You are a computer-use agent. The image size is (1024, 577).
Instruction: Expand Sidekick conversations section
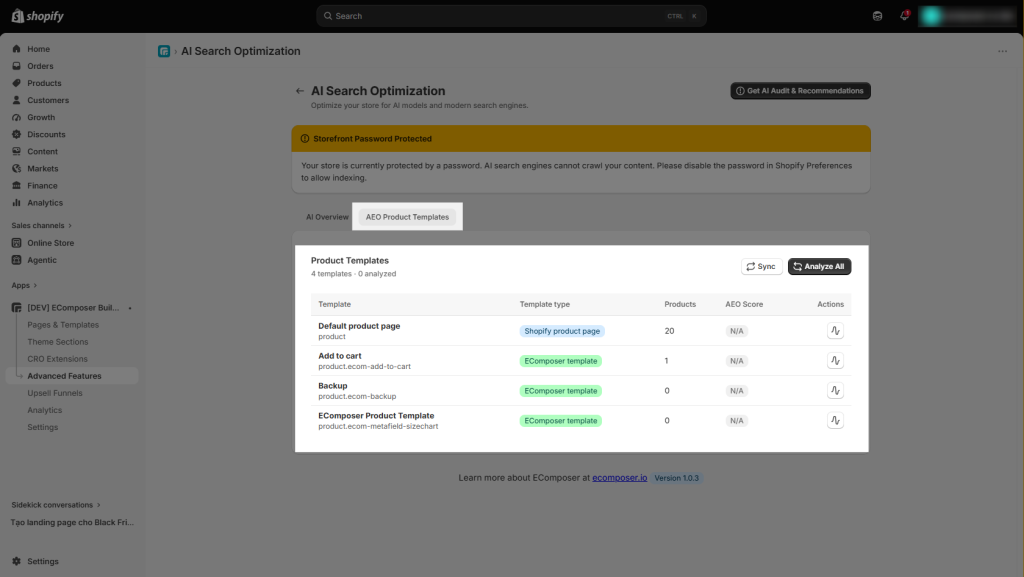click(x=56, y=505)
